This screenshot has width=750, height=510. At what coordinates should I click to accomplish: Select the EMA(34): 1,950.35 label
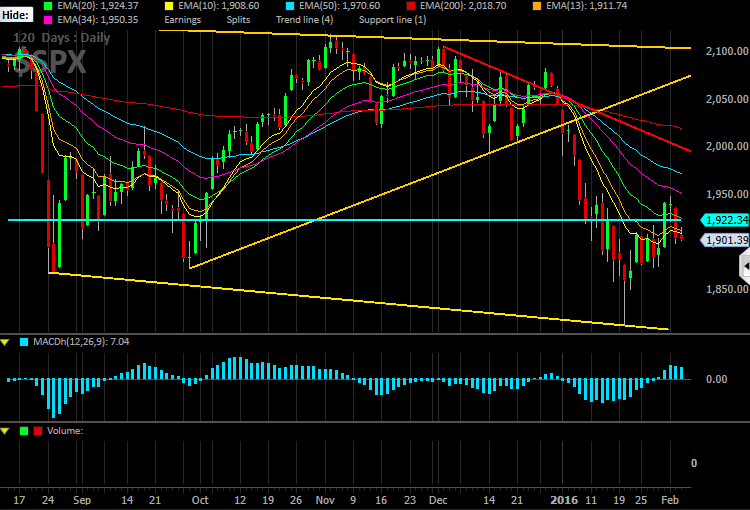[98, 20]
